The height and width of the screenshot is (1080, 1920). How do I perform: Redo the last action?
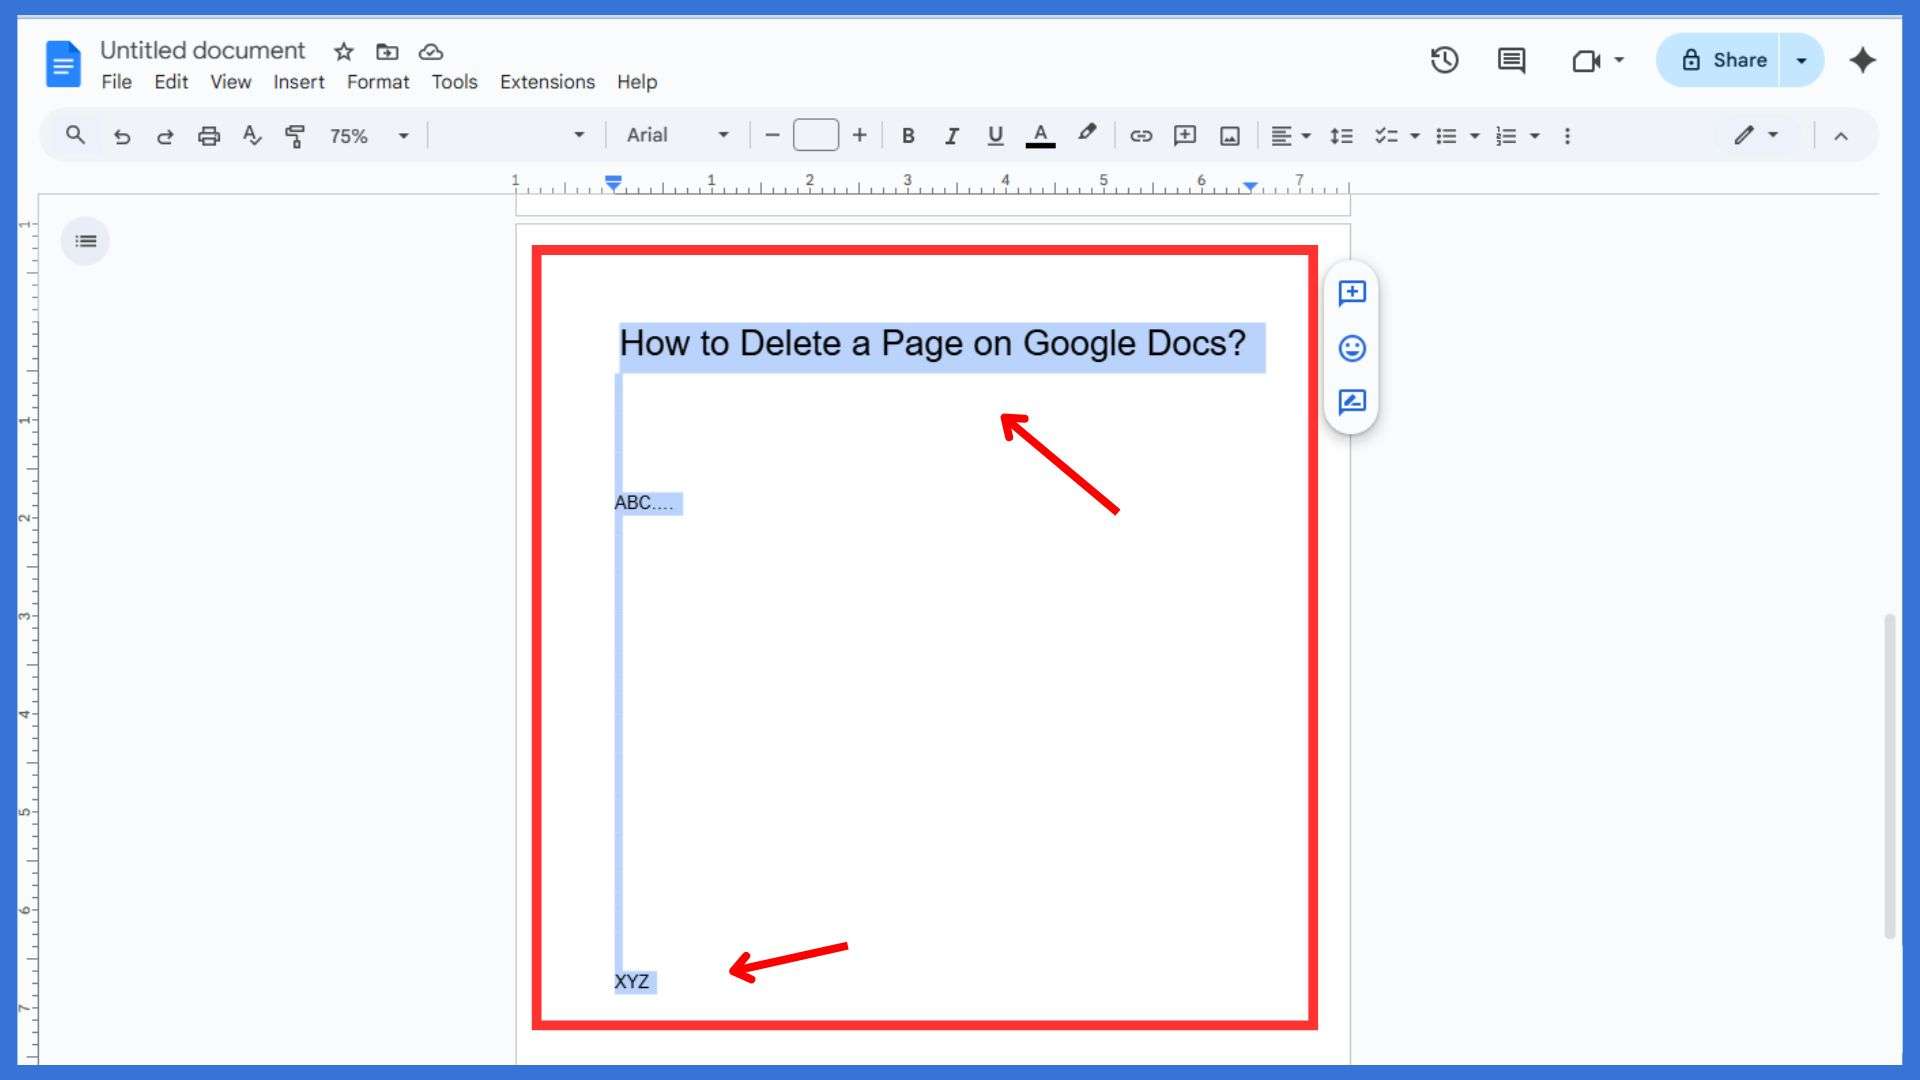tap(165, 136)
